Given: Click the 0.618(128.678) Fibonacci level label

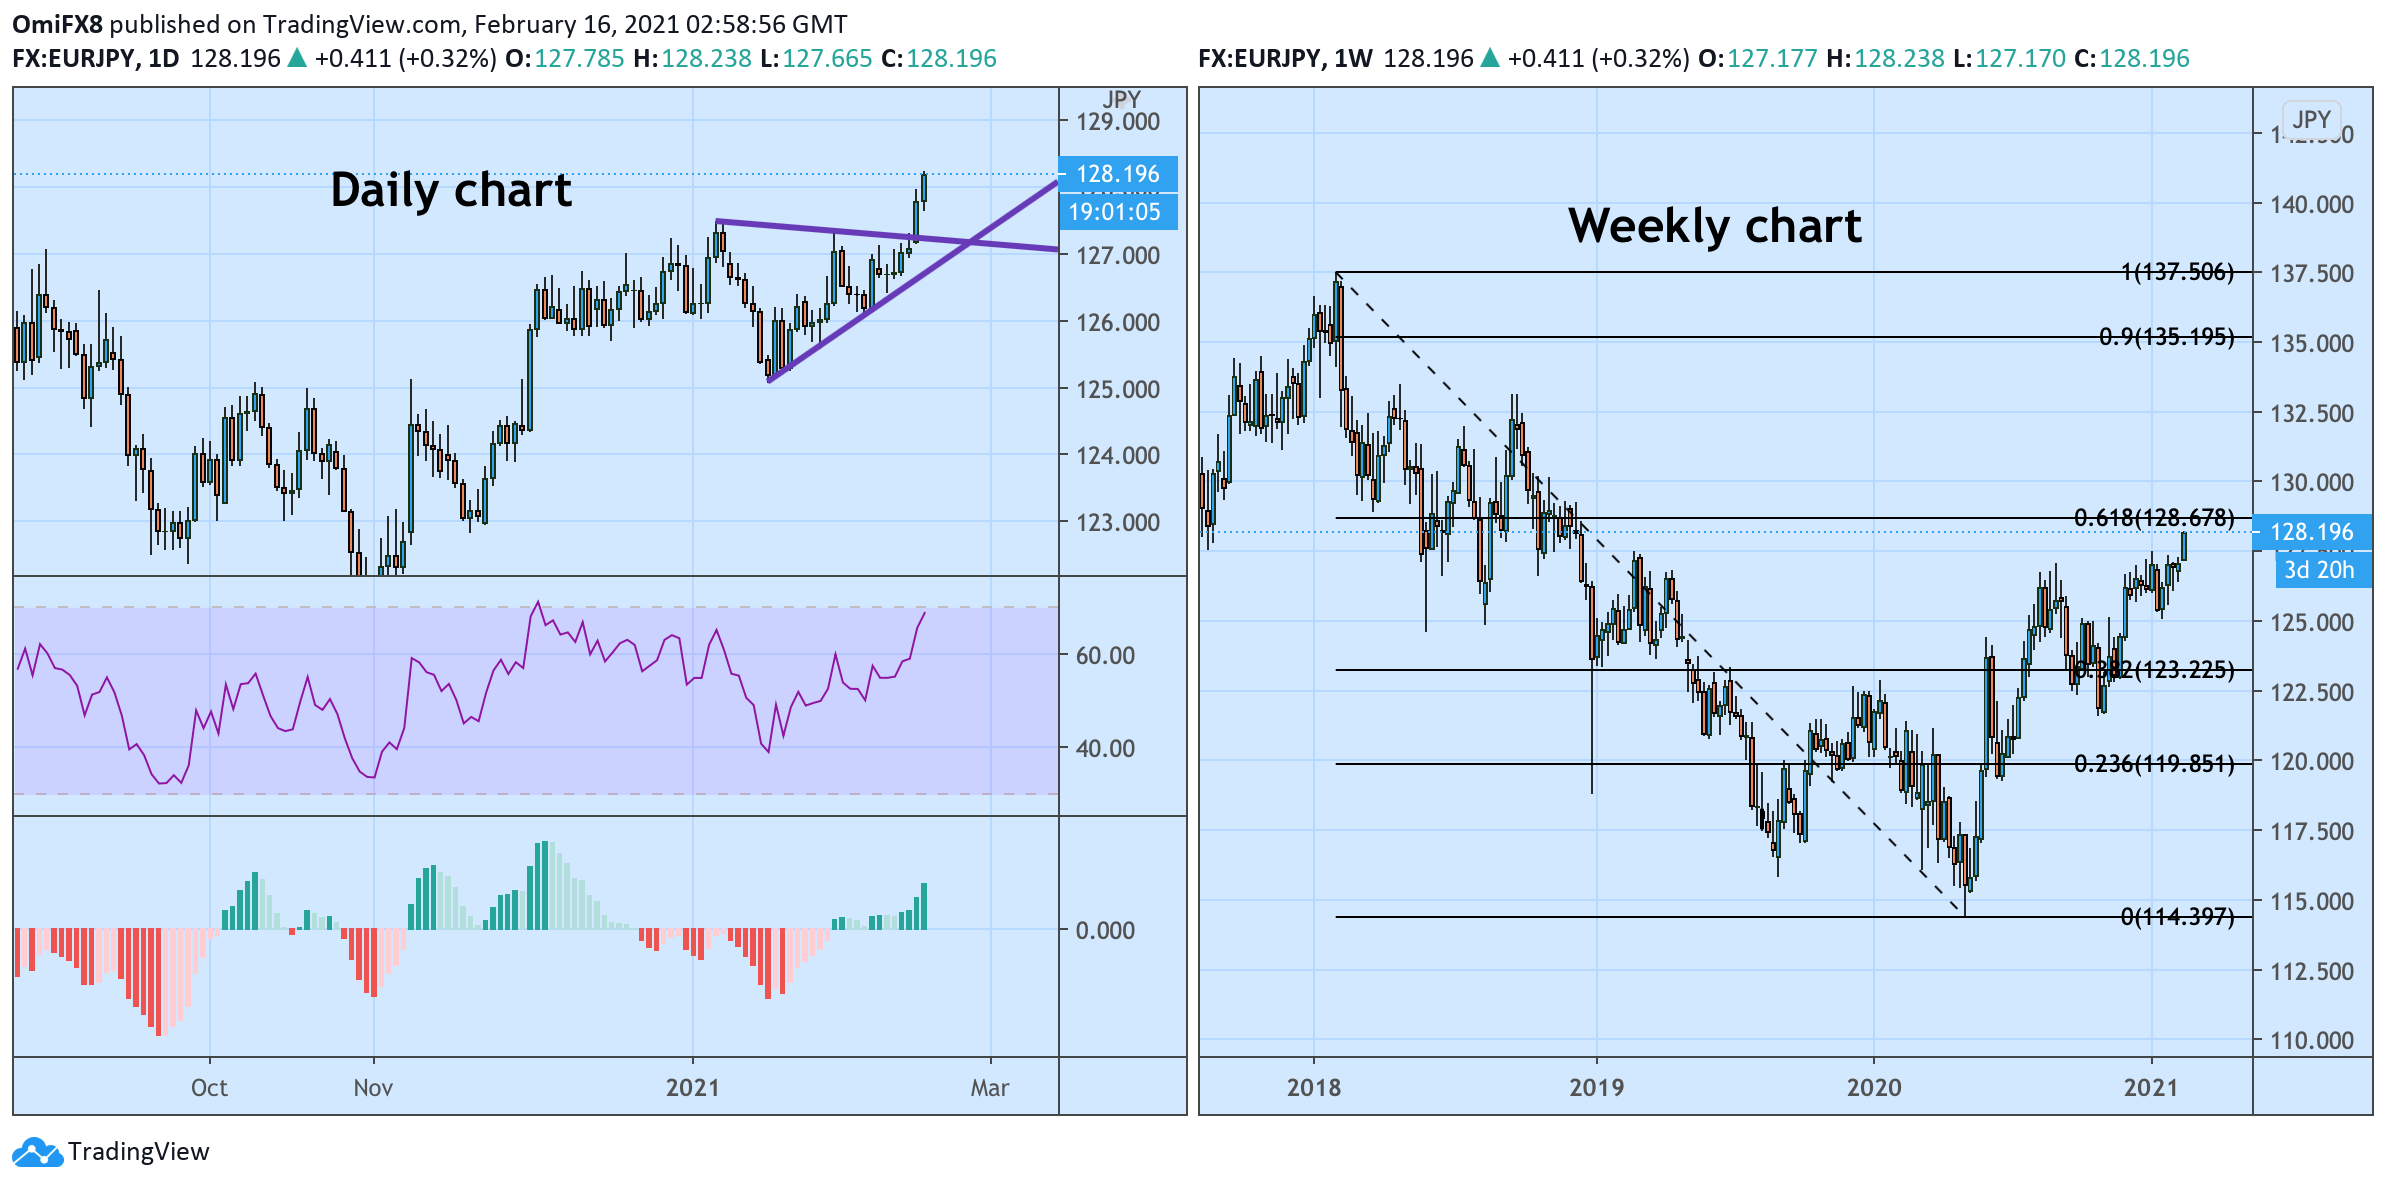Looking at the screenshot, I should click(2154, 517).
